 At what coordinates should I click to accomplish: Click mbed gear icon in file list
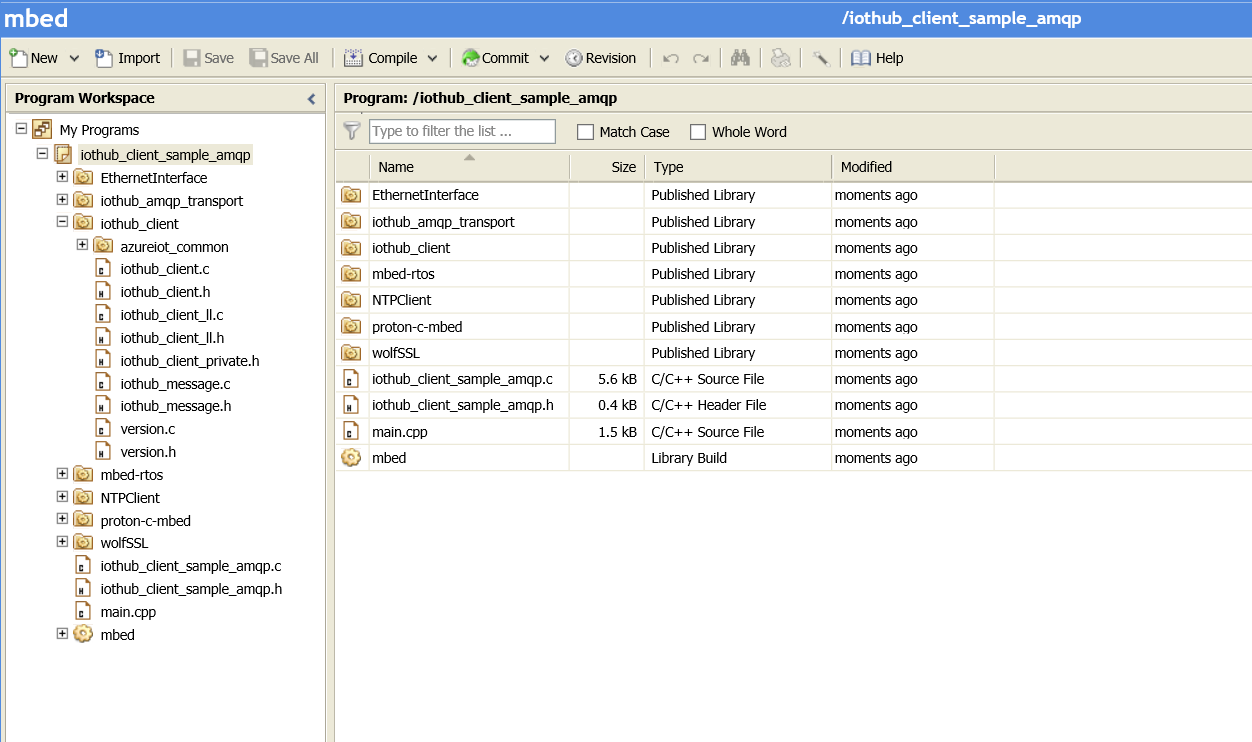351,458
